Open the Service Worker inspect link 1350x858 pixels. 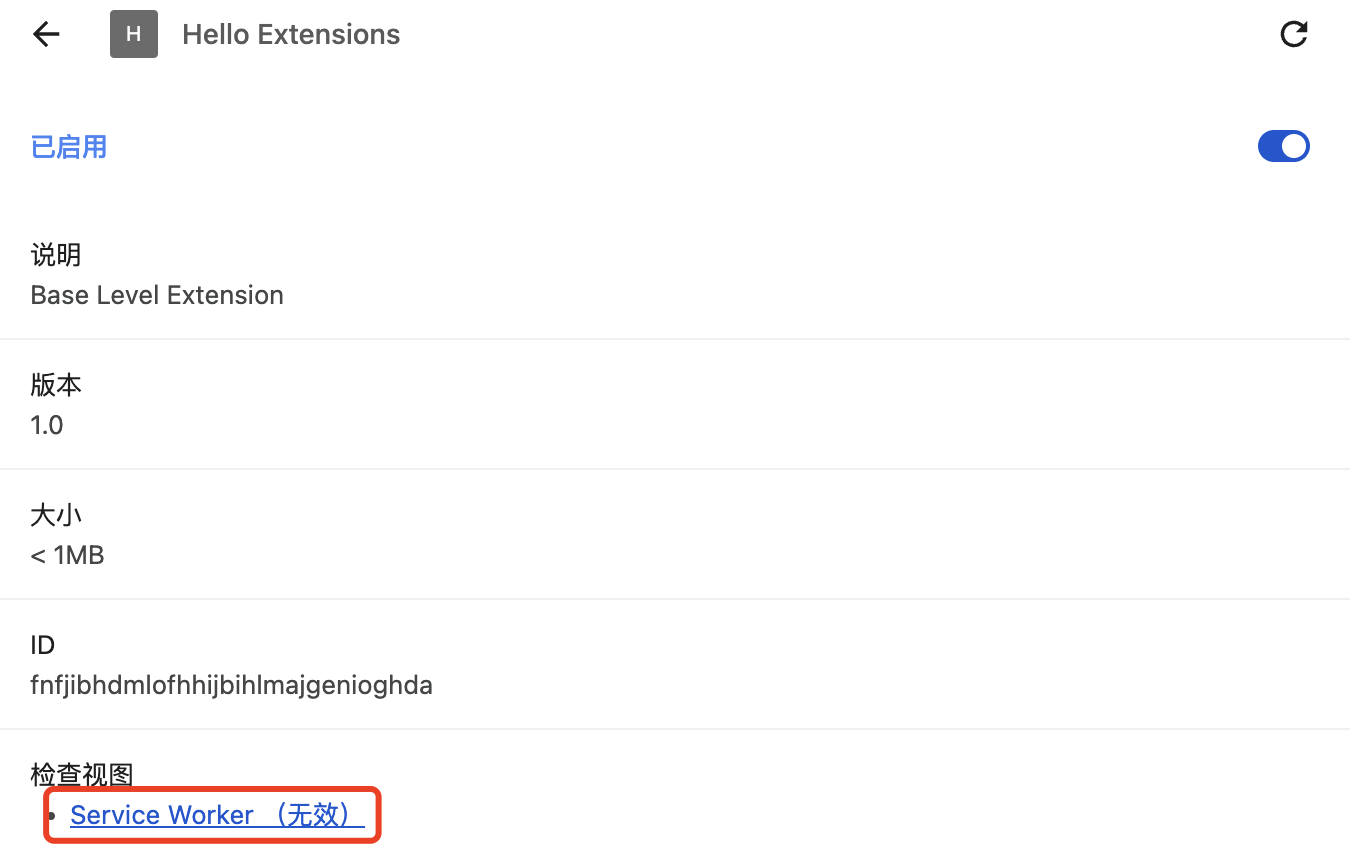click(161, 815)
